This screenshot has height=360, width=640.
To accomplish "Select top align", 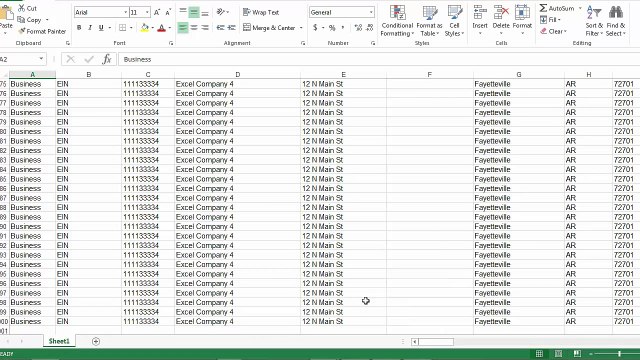I will point(183,12).
